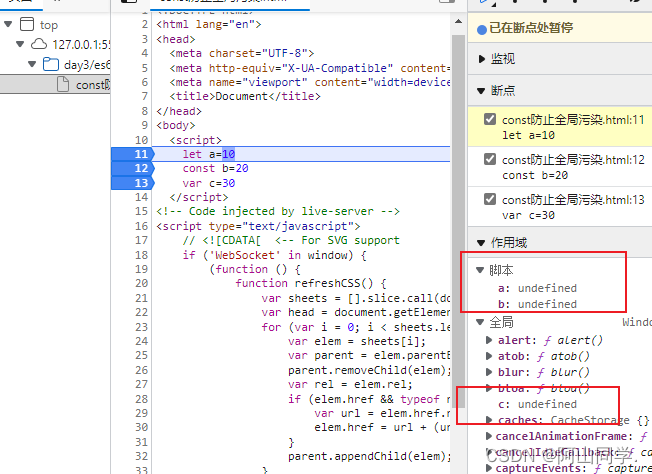
Task: Open the const file in tree
Action: click(x=55, y=84)
